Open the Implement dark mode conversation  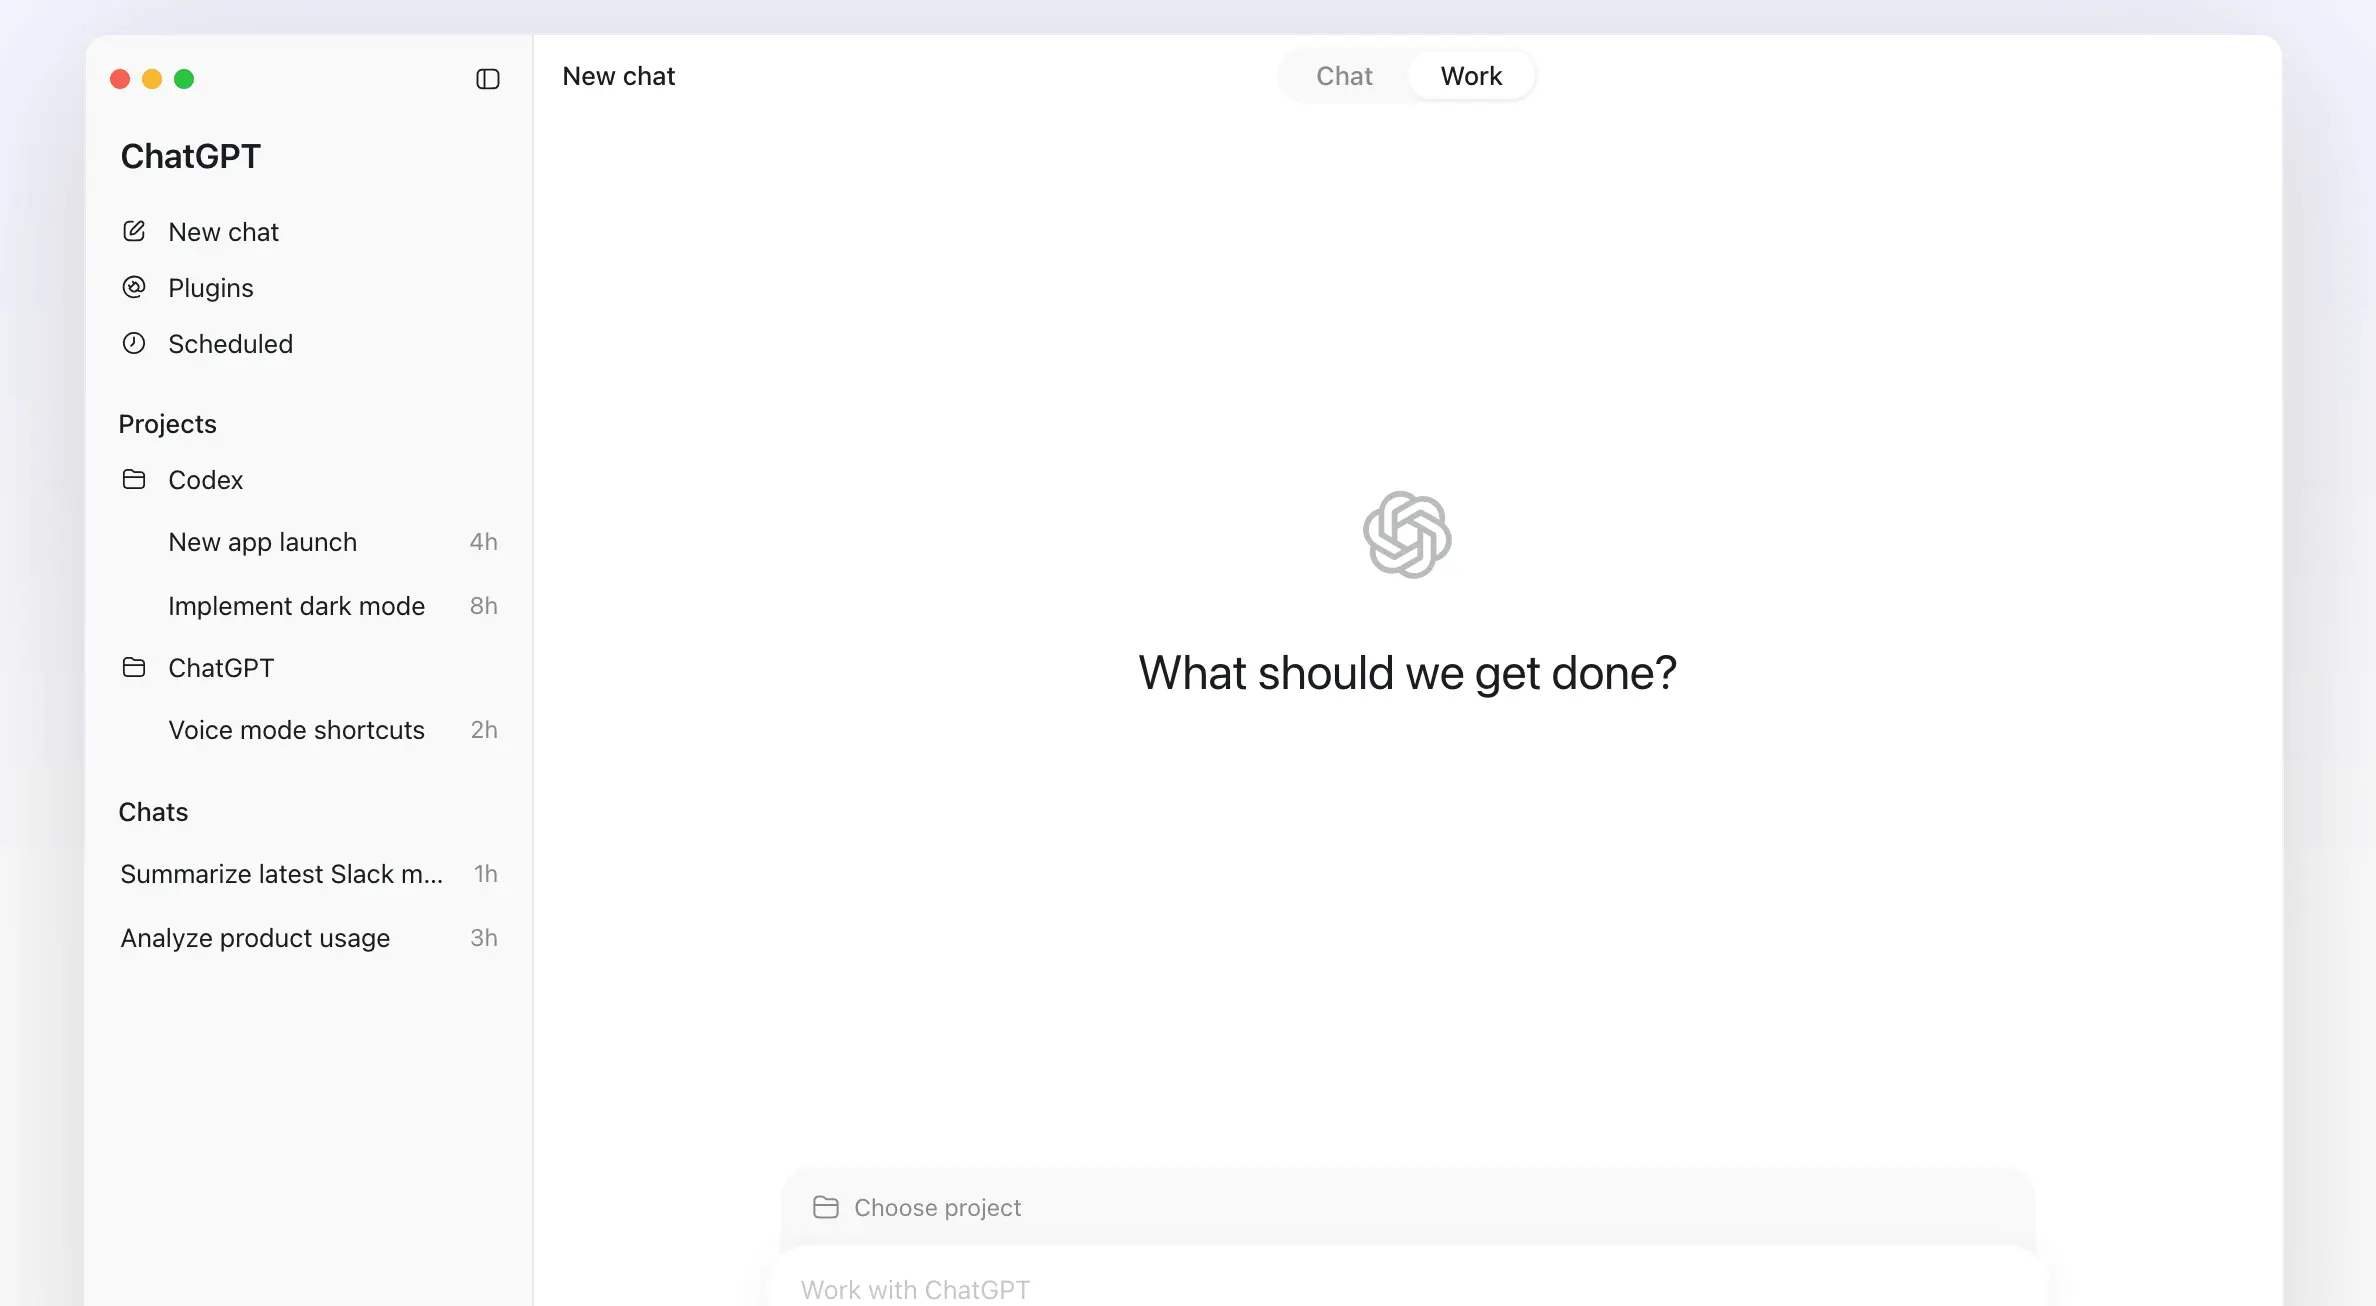coord(309,606)
